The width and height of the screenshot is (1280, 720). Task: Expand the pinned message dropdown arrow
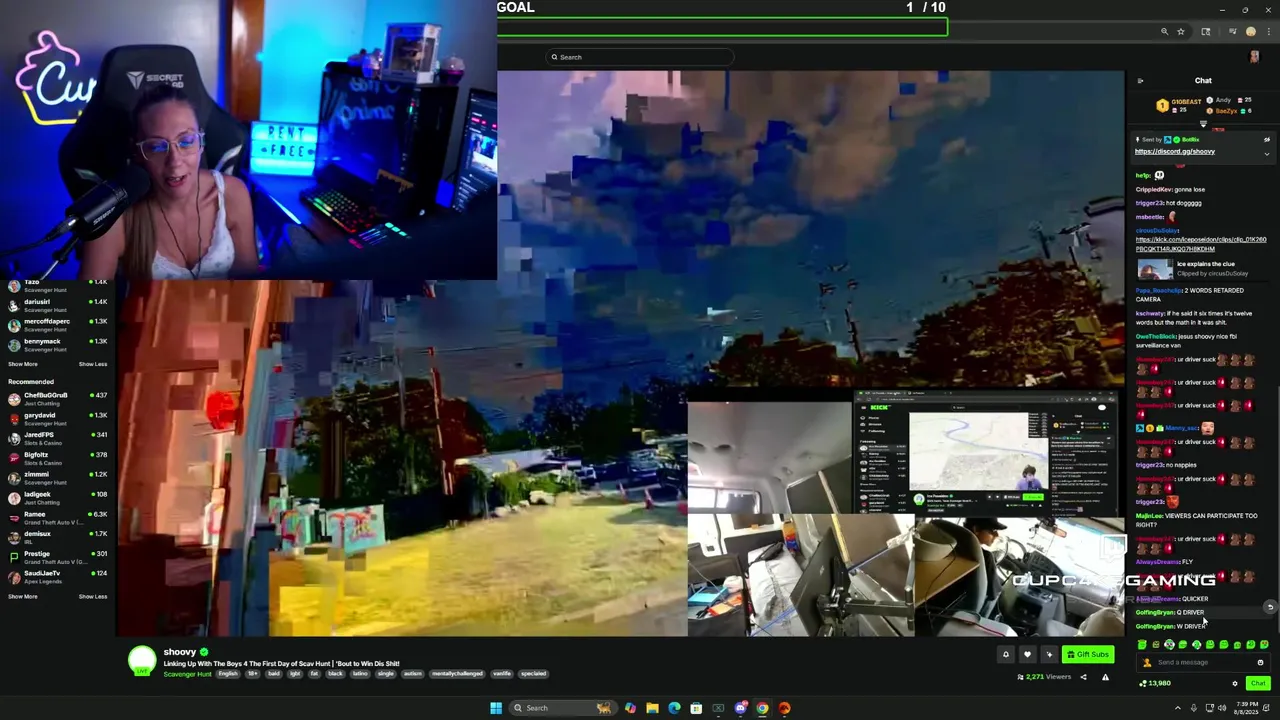coord(1266,154)
